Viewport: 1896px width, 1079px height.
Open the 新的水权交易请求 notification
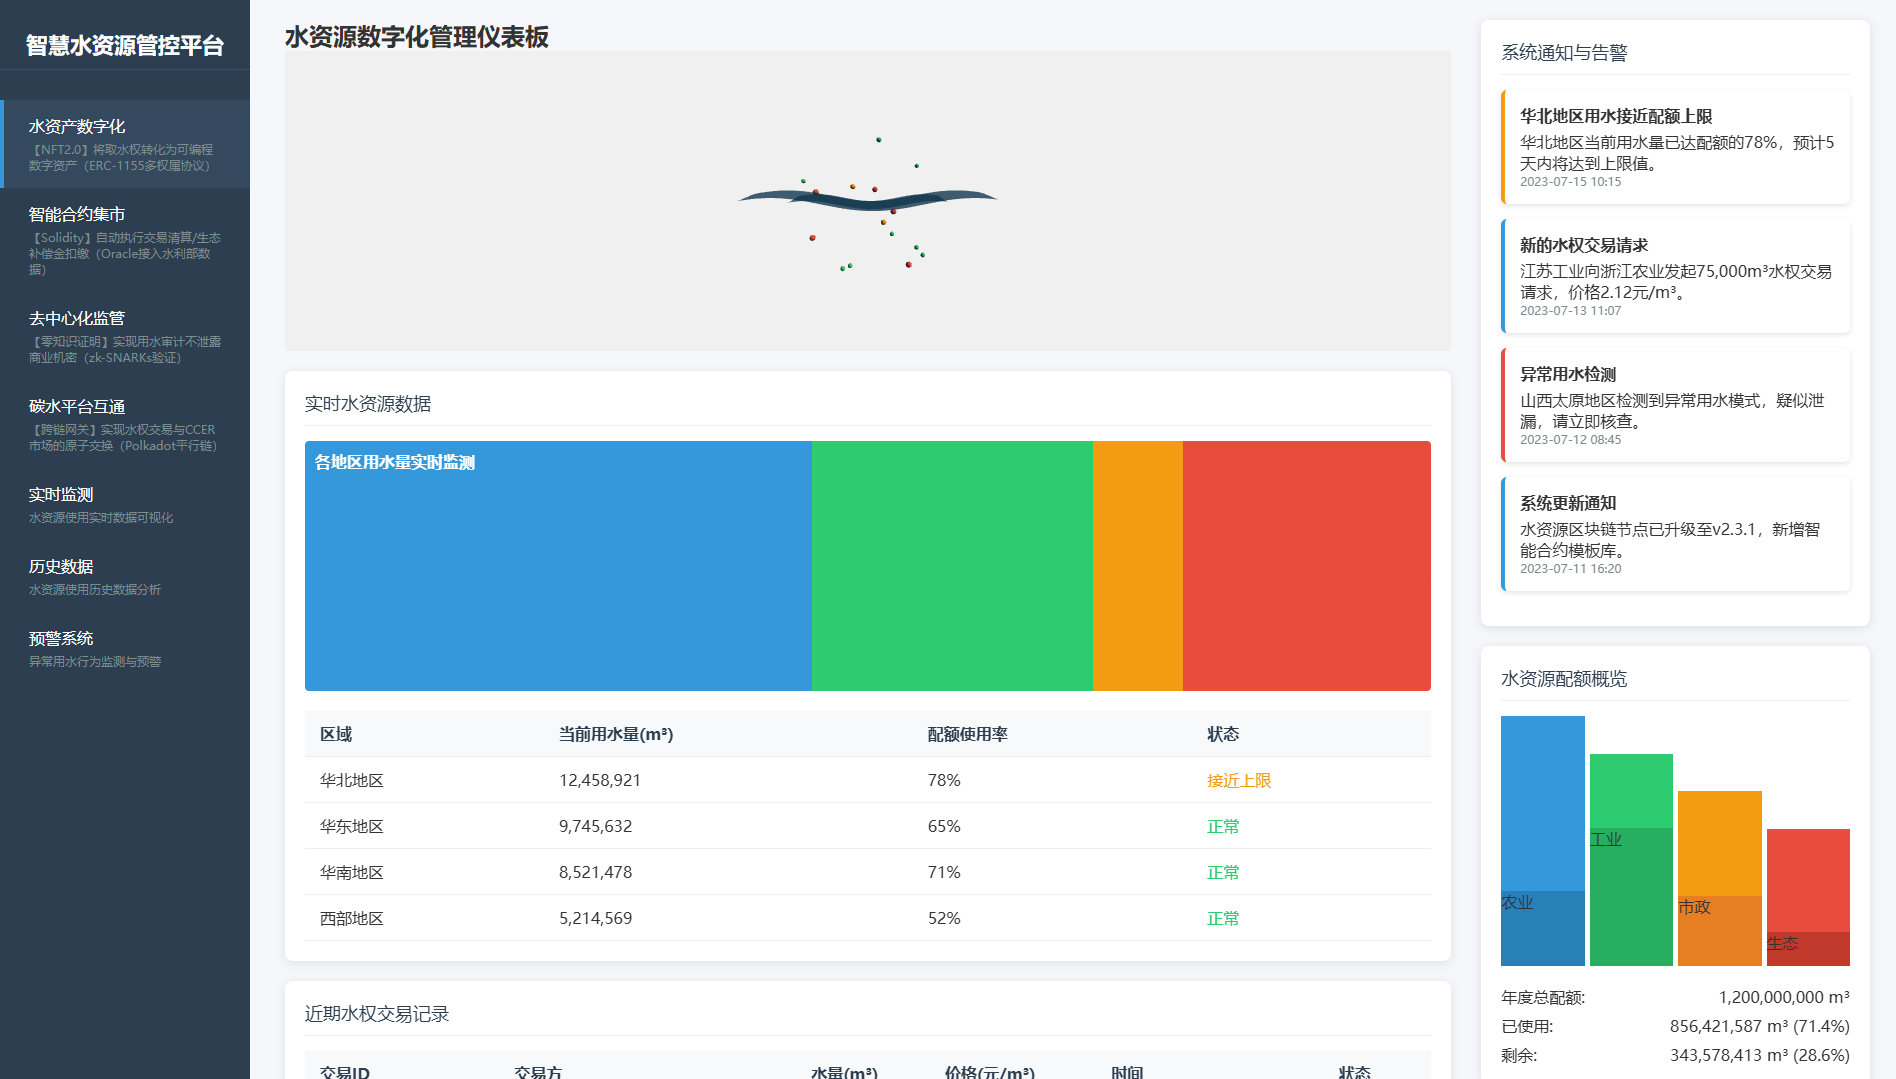(1676, 276)
